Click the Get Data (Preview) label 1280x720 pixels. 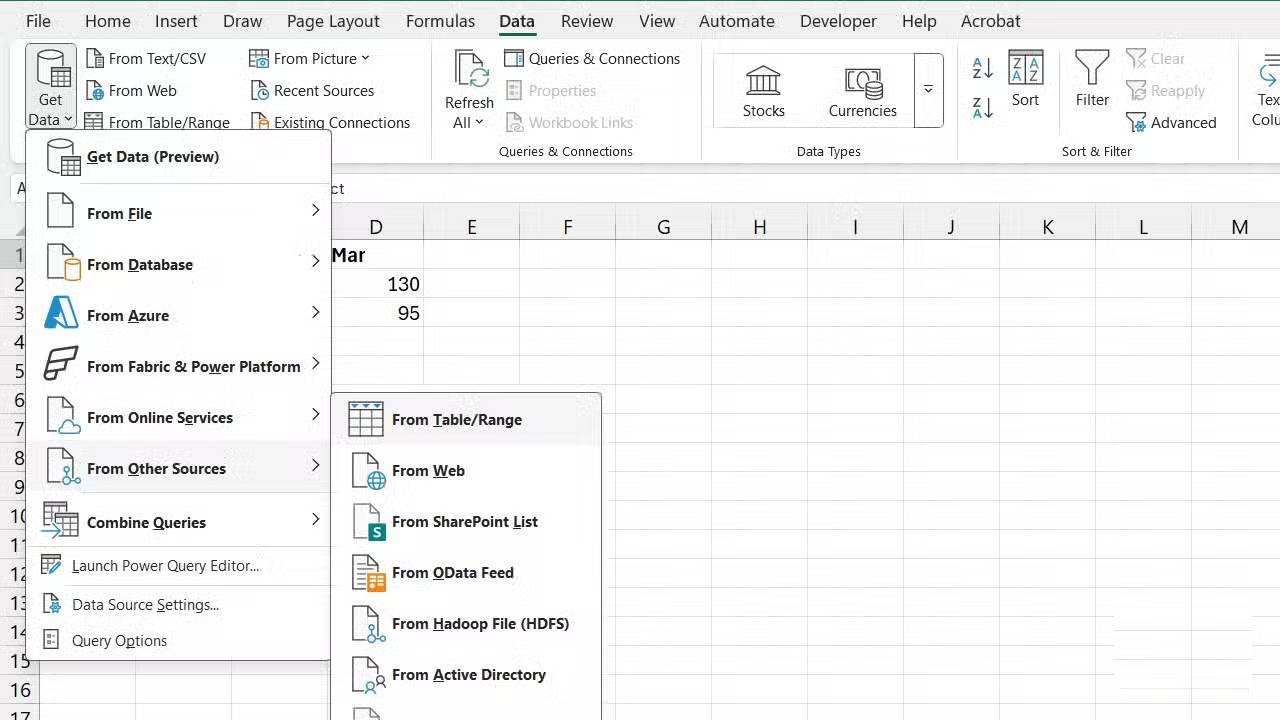click(153, 157)
